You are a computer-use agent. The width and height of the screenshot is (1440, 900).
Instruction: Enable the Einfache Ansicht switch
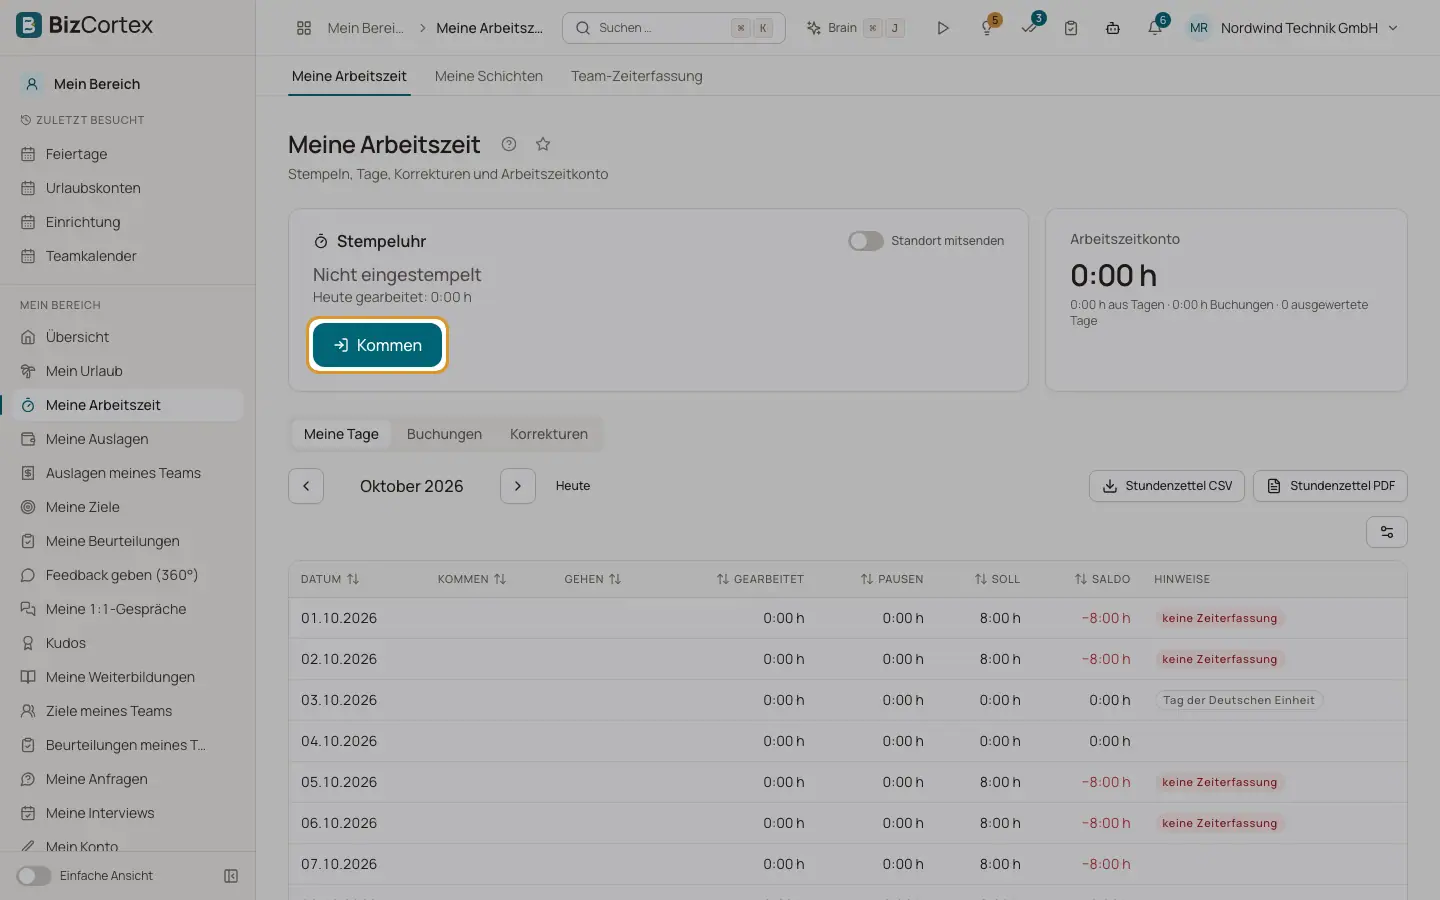(x=33, y=876)
